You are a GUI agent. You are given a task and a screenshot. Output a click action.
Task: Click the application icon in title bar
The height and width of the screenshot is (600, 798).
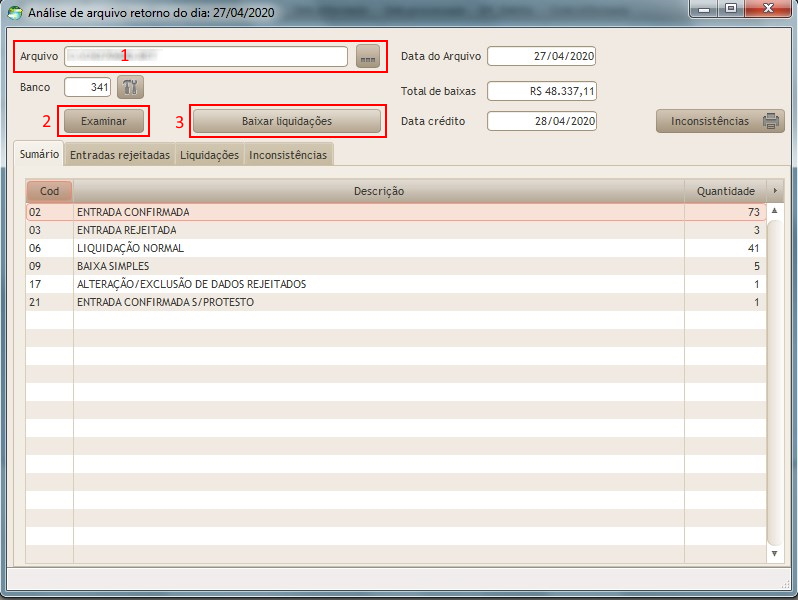click(x=14, y=12)
